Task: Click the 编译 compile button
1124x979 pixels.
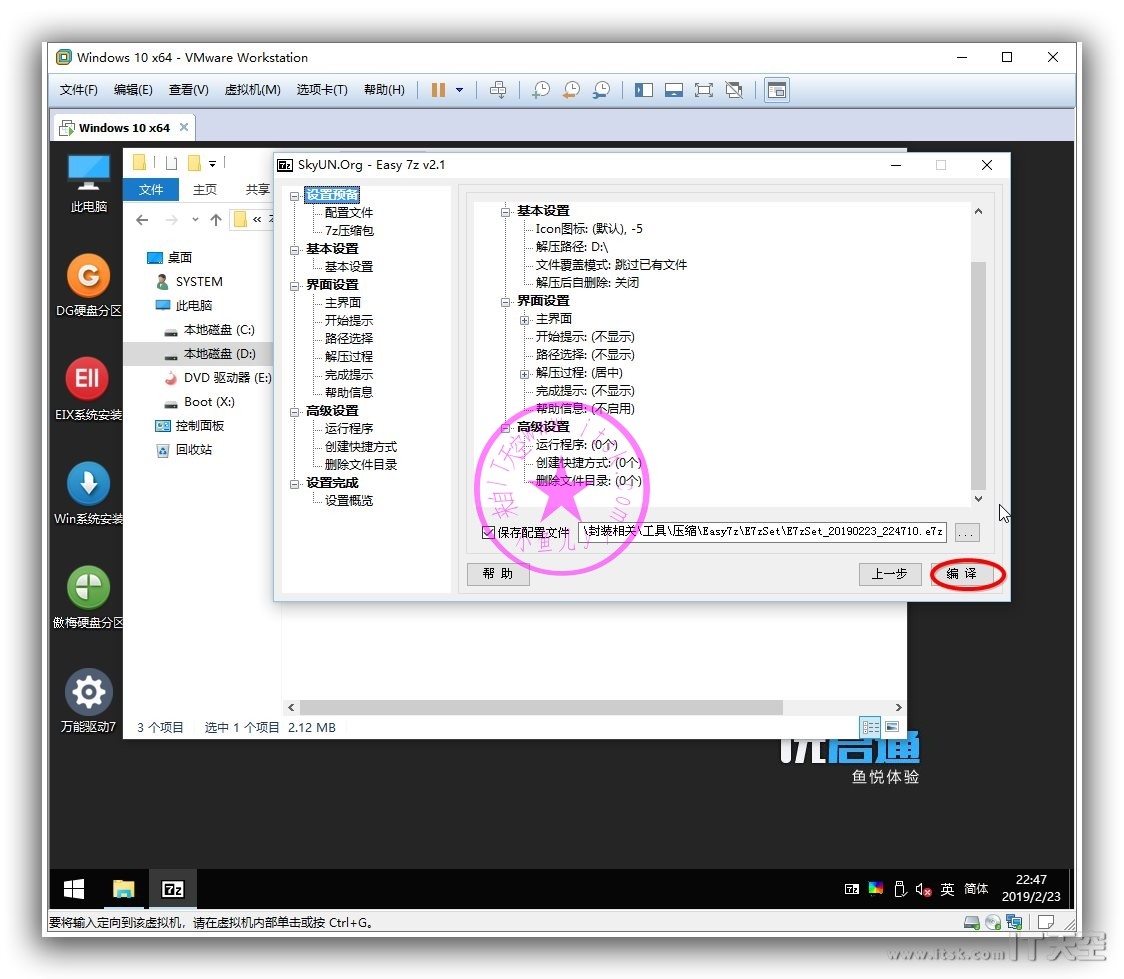Action: coord(961,573)
